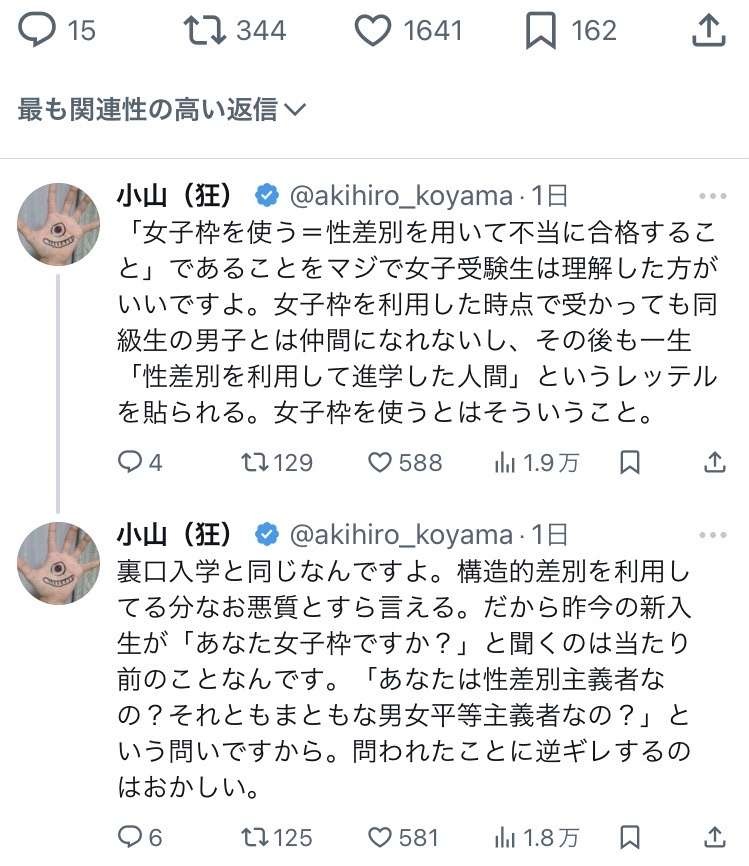Repost the second reply with 125 reposts
749x866 pixels.
pos(254,836)
